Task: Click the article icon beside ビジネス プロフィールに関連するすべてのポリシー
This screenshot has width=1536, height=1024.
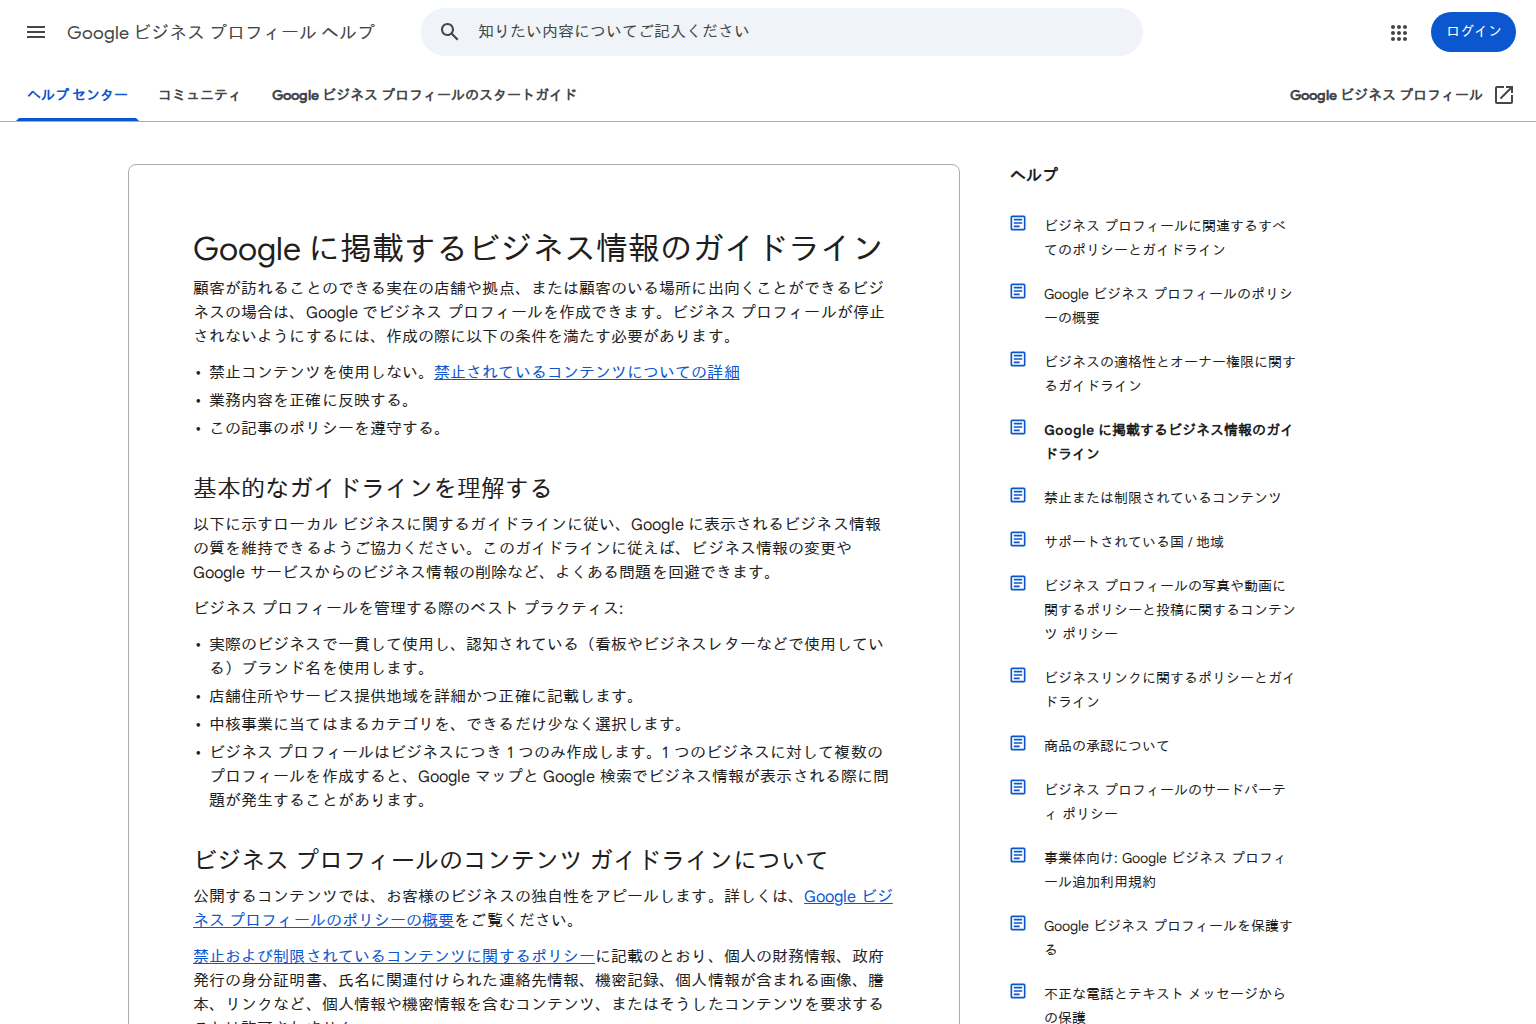Action: [1018, 223]
